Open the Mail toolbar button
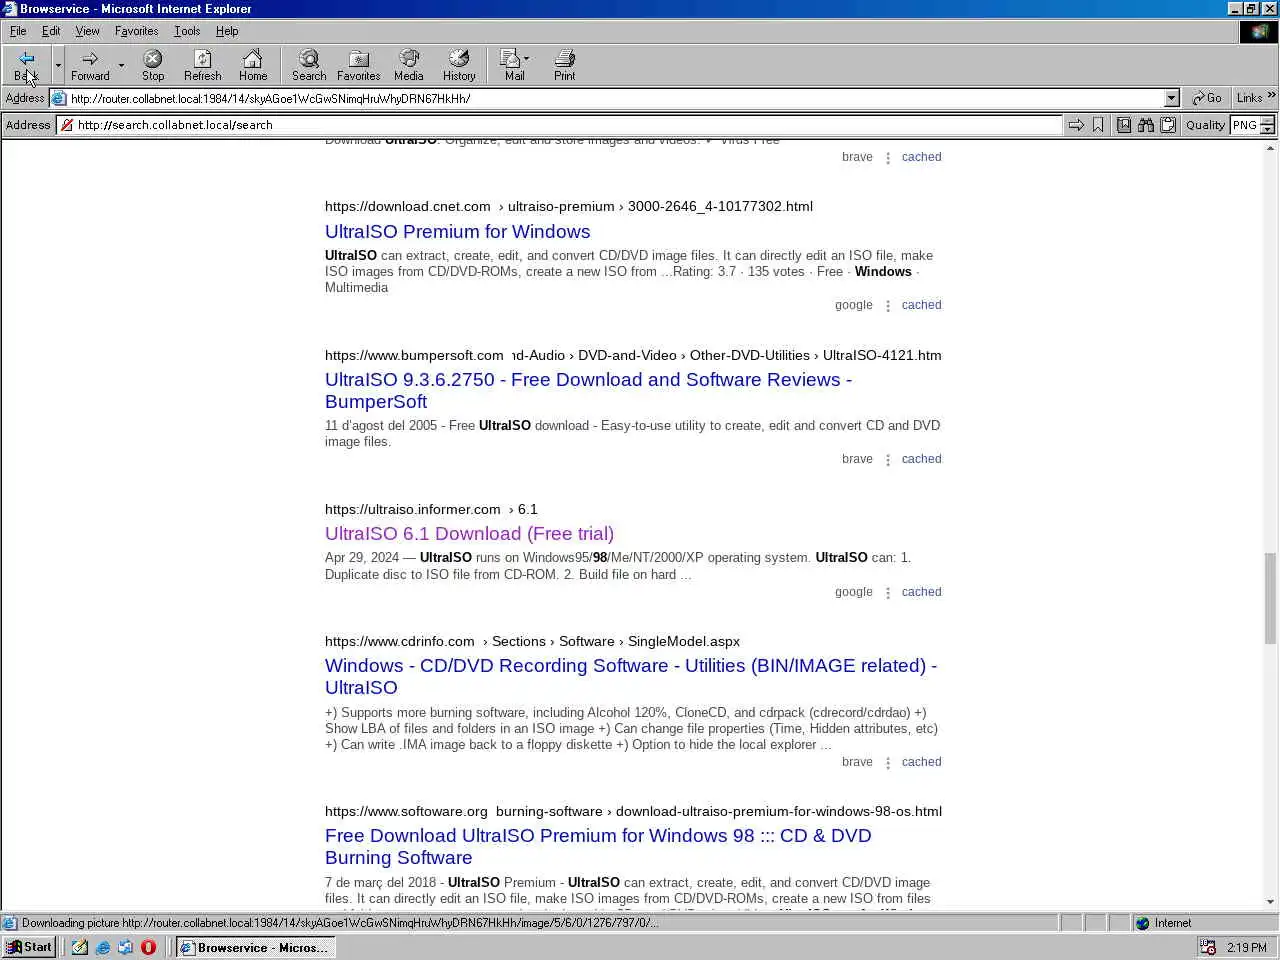Screen dimensions: 1280x960 tap(513, 65)
